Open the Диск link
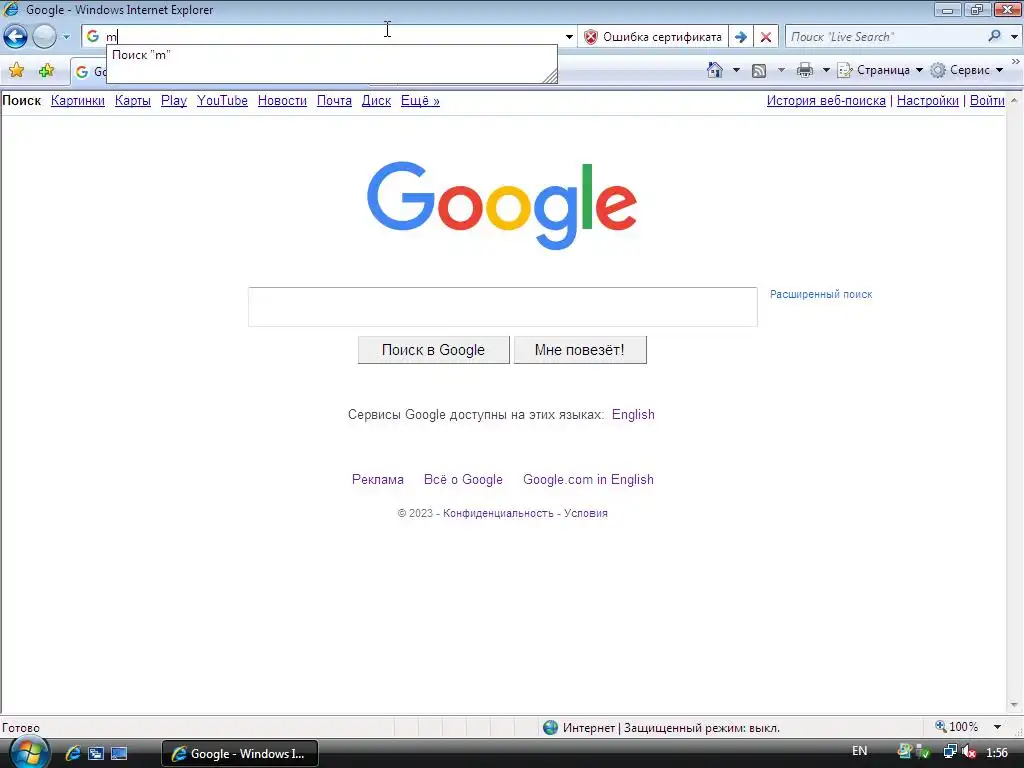Image resolution: width=1024 pixels, height=768 pixels. point(376,101)
